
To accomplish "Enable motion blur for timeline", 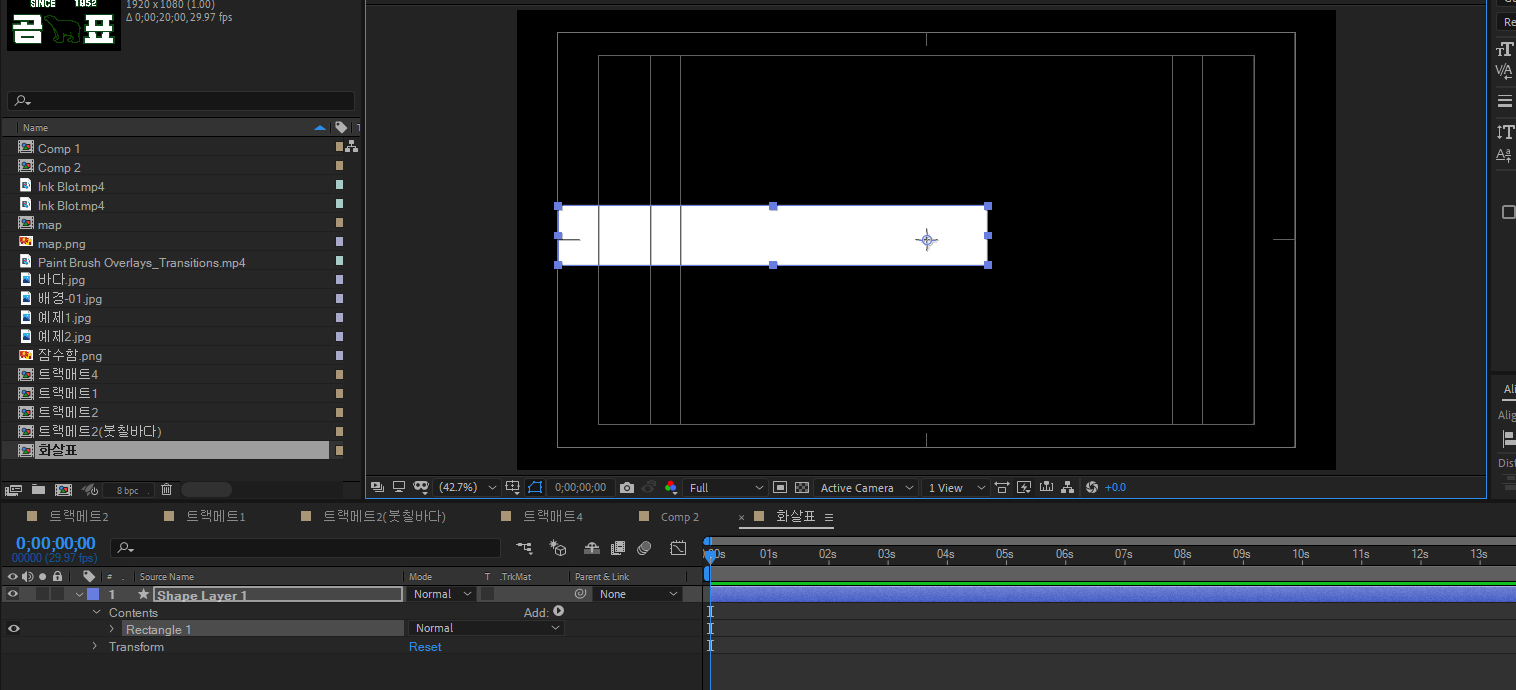I will point(644,548).
